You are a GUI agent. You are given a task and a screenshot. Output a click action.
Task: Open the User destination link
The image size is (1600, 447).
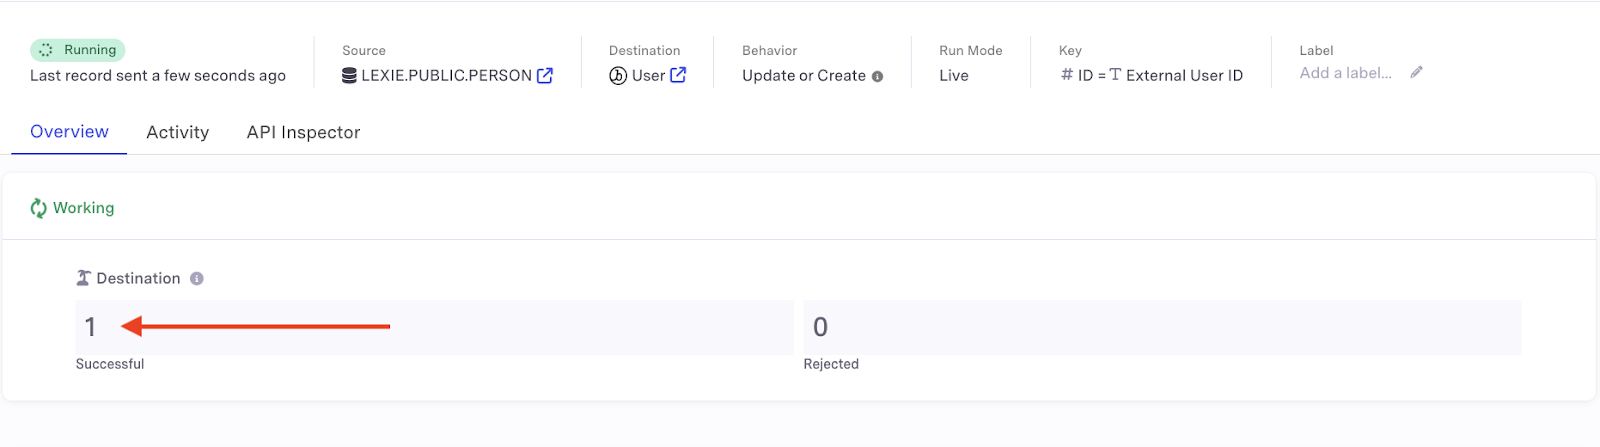pos(648,75)
